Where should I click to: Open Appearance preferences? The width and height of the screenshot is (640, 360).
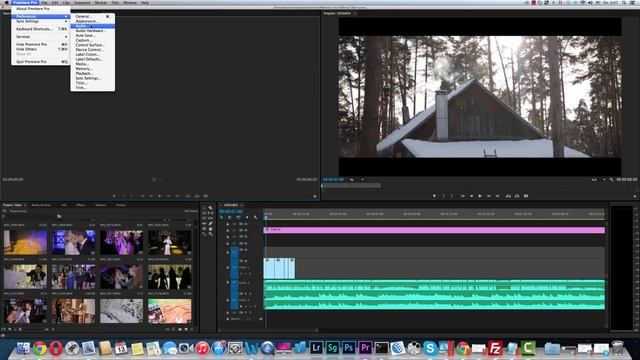pyautogui.click(x=92, y=21)
